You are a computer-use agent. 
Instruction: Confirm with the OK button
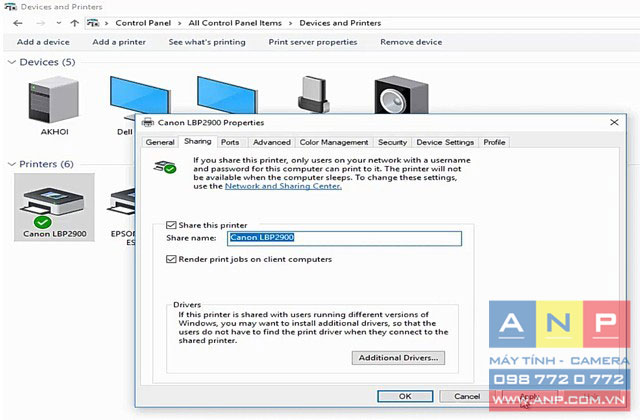click(x=405, y=396)
